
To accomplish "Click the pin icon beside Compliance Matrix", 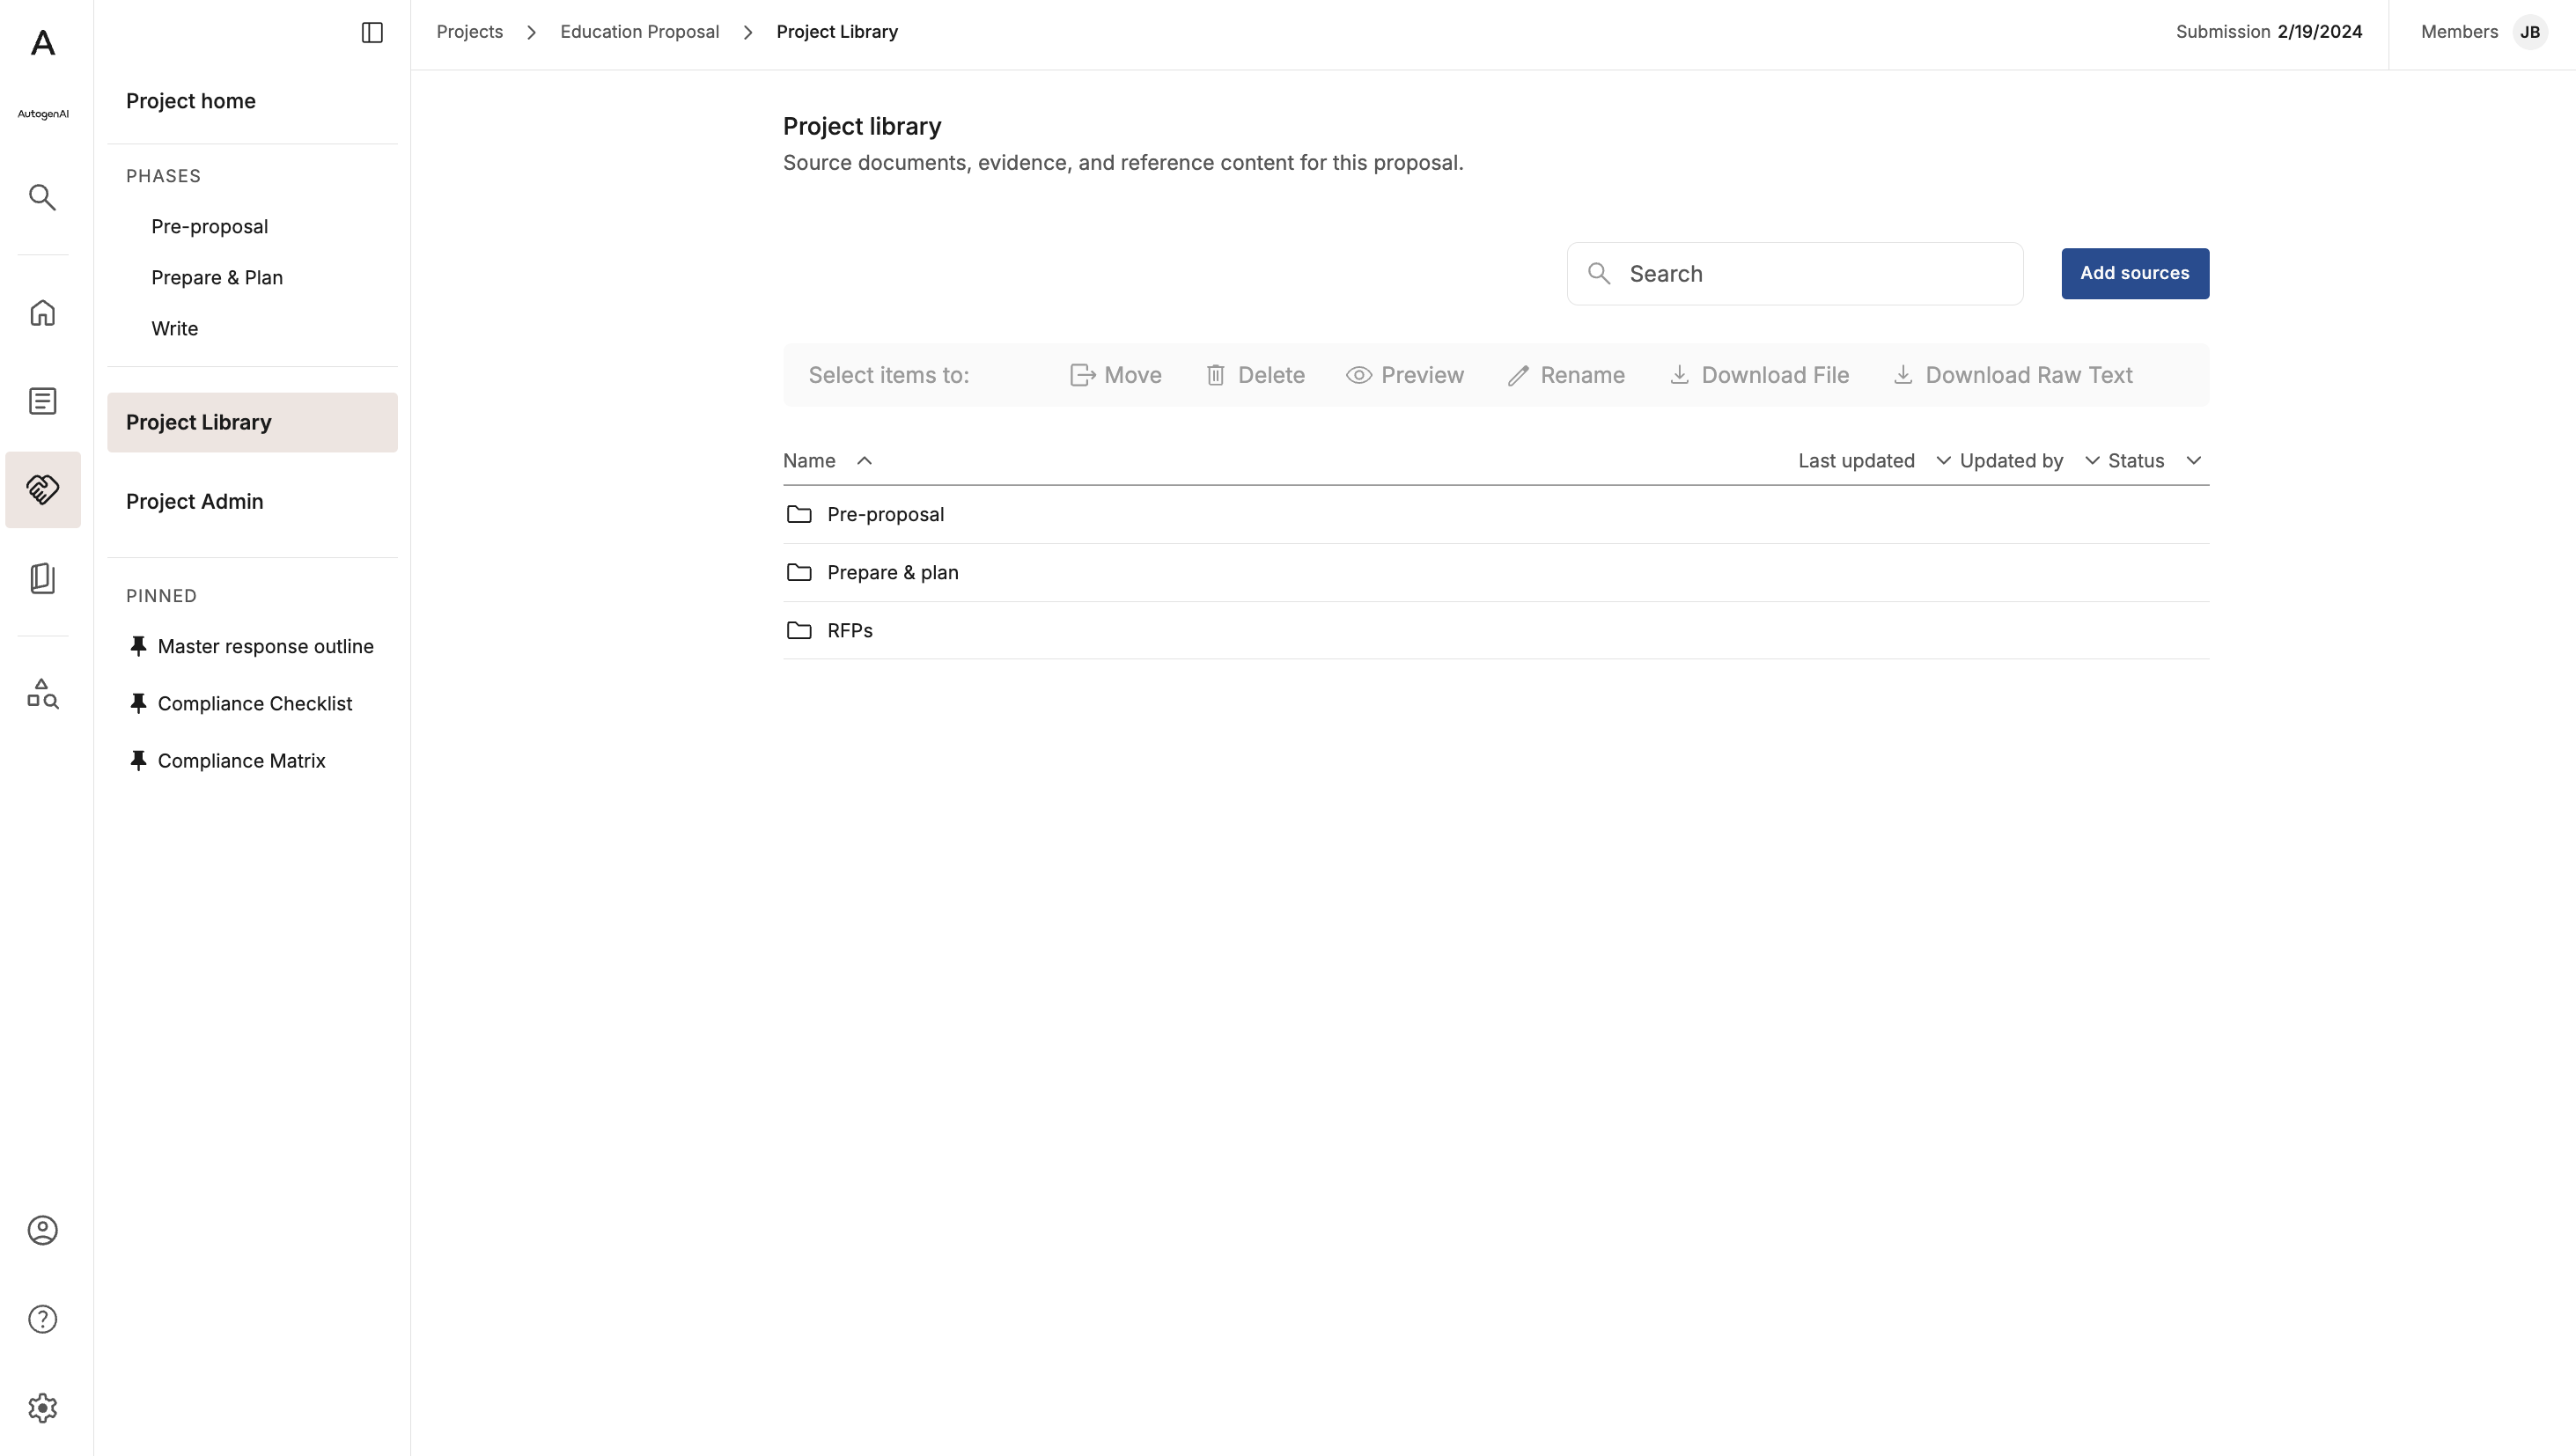I will (139, 761).
